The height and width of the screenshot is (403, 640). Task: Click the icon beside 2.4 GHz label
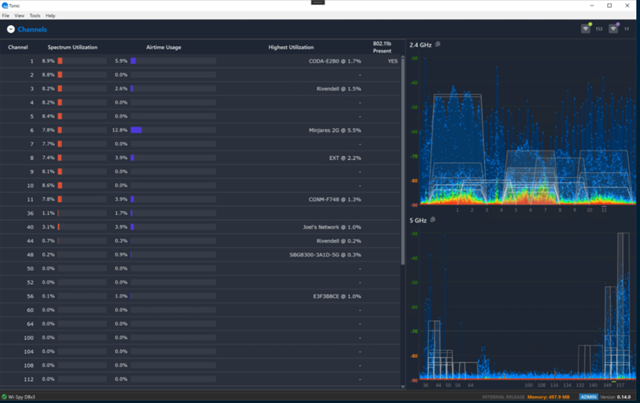(438, 44)
